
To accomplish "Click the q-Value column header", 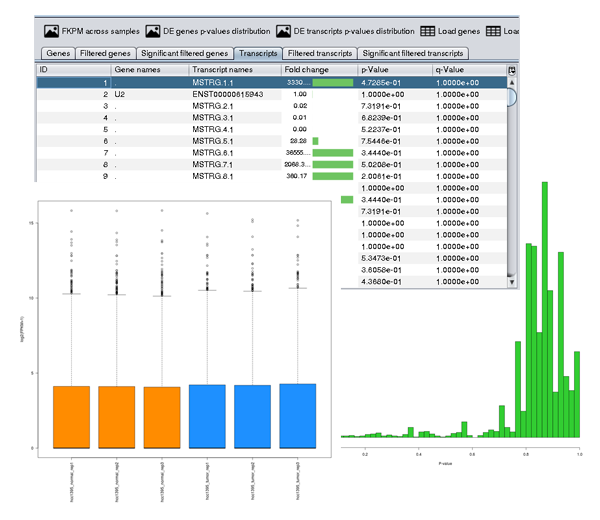I will pos(468,70).
